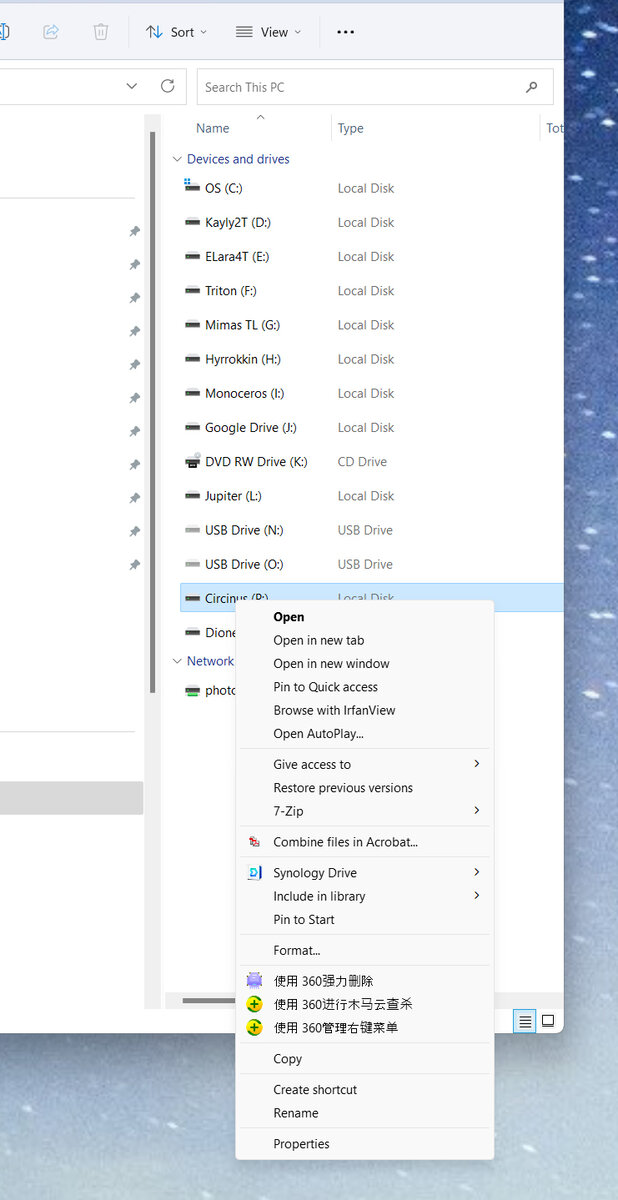Expand the Give access to submenu
This screenshot has height=1200, width=618.
(477, 764)
